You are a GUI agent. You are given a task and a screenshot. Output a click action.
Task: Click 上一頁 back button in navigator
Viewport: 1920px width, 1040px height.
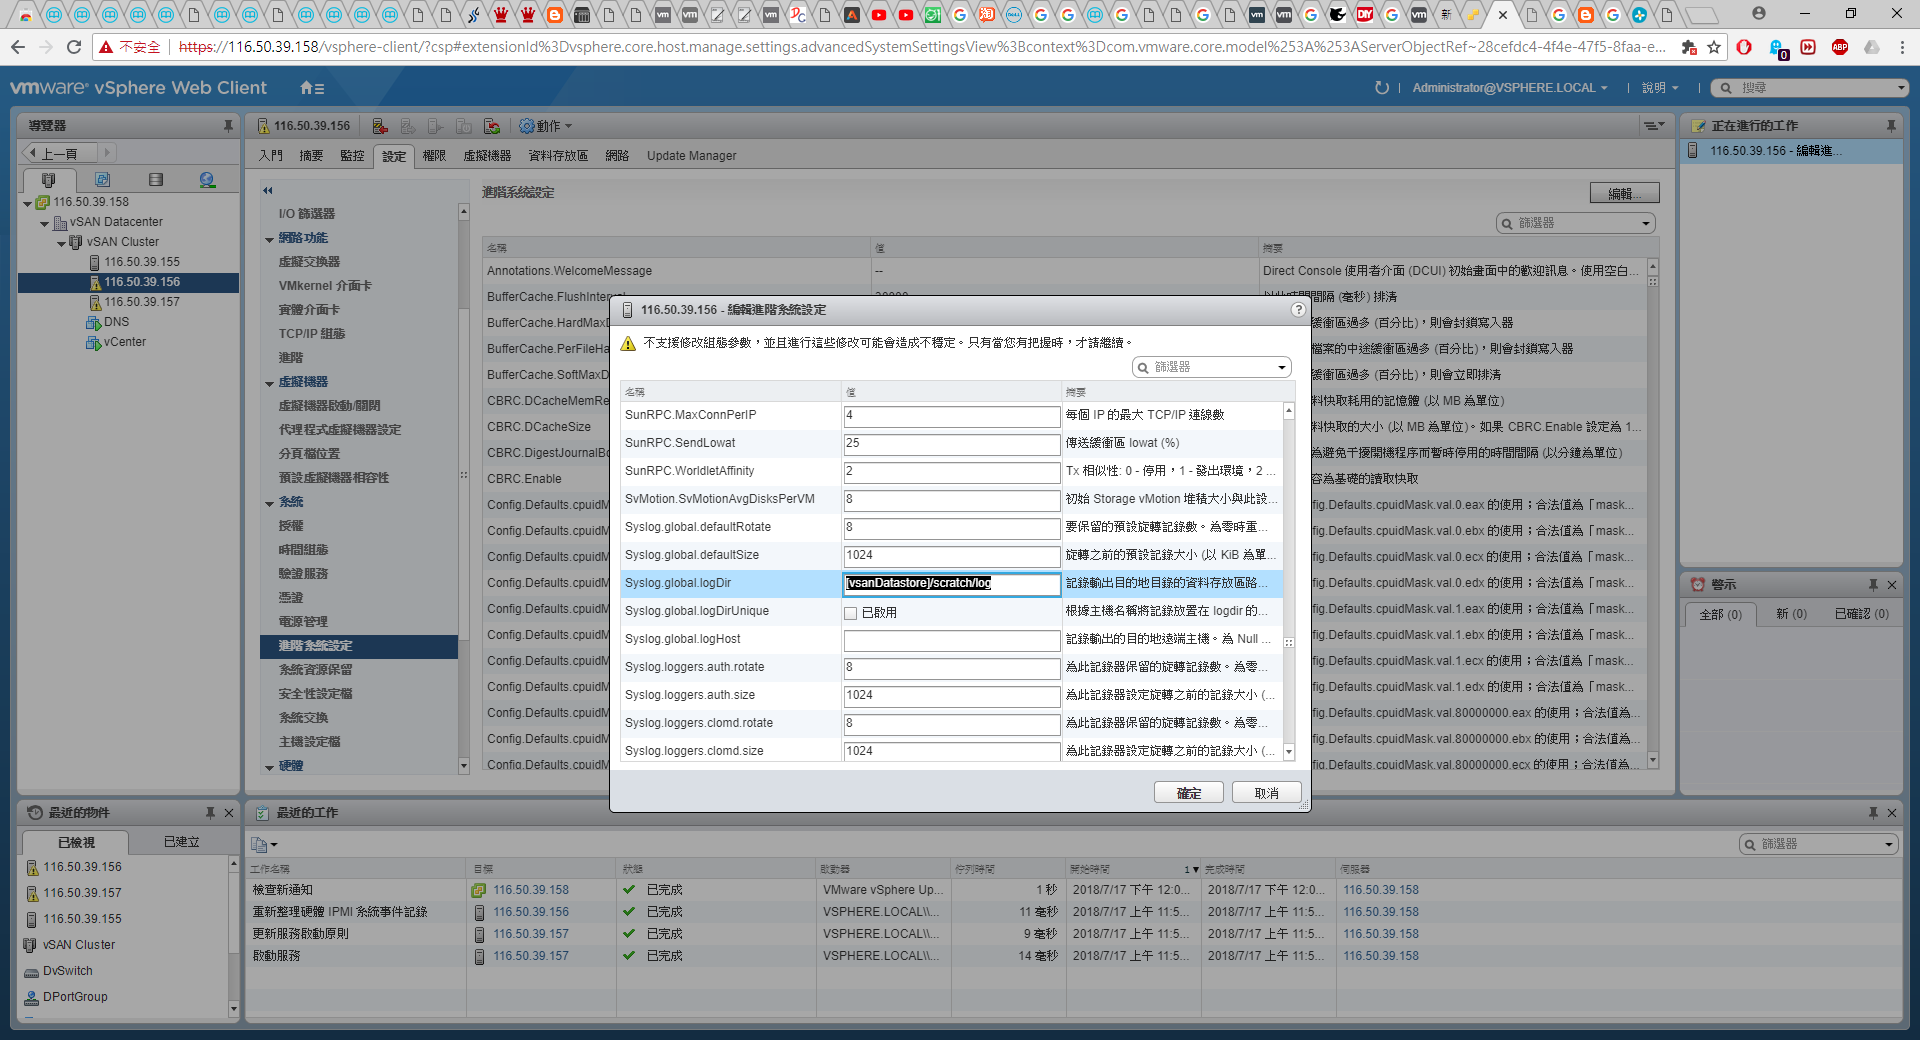coord(60,153)
